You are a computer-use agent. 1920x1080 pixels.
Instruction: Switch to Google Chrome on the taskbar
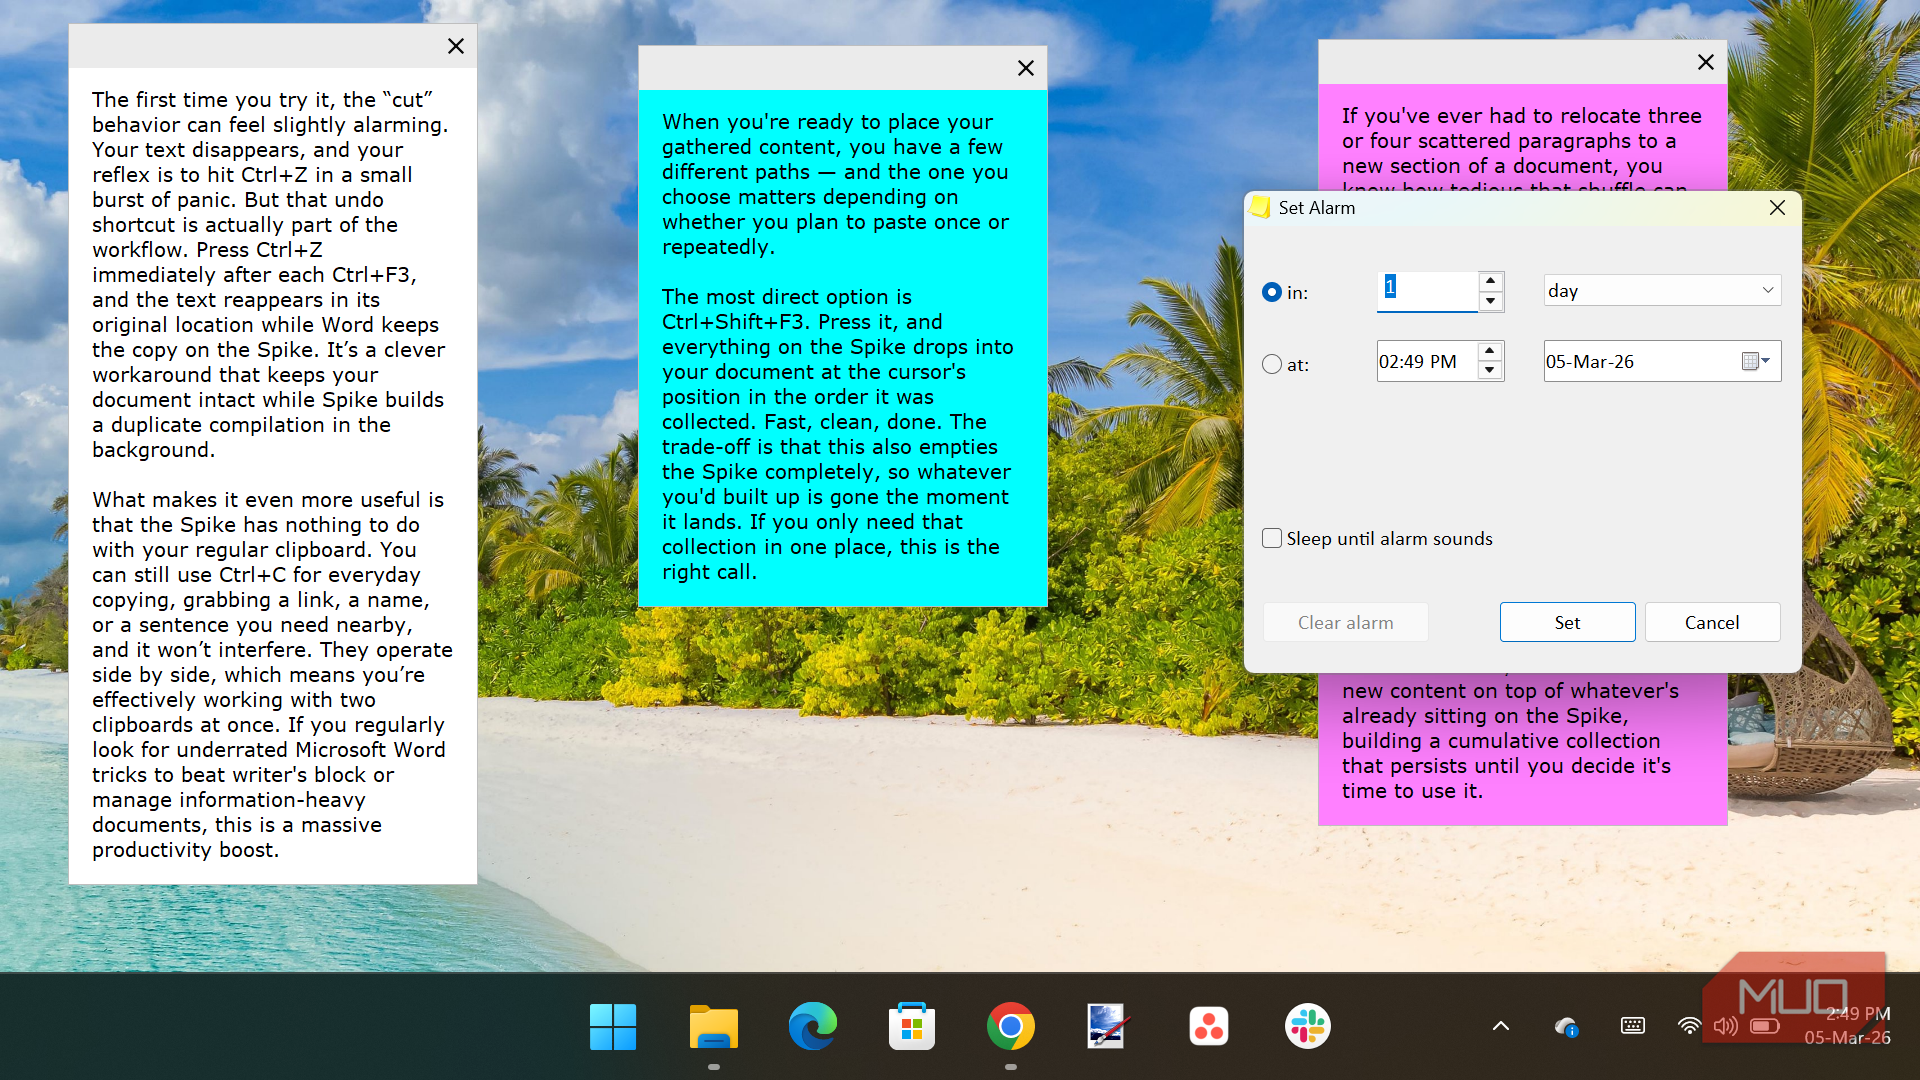click(1010, 1026)
